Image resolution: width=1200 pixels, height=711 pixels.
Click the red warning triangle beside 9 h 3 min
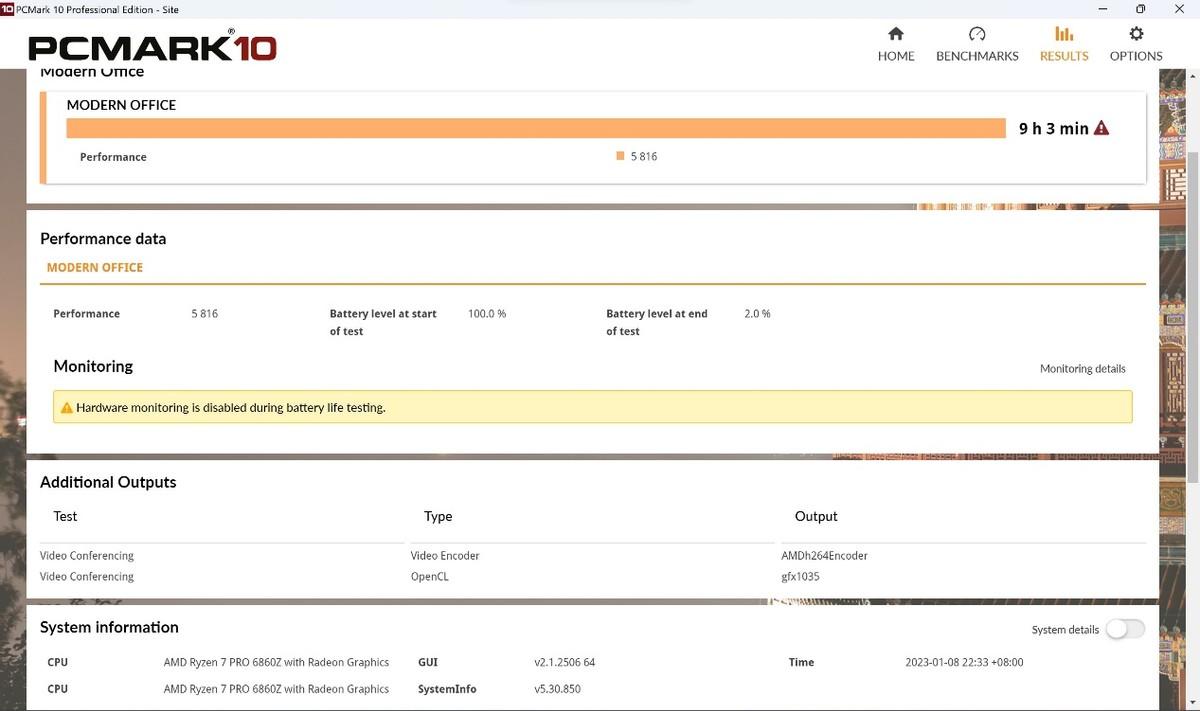tap(1102, 128)
